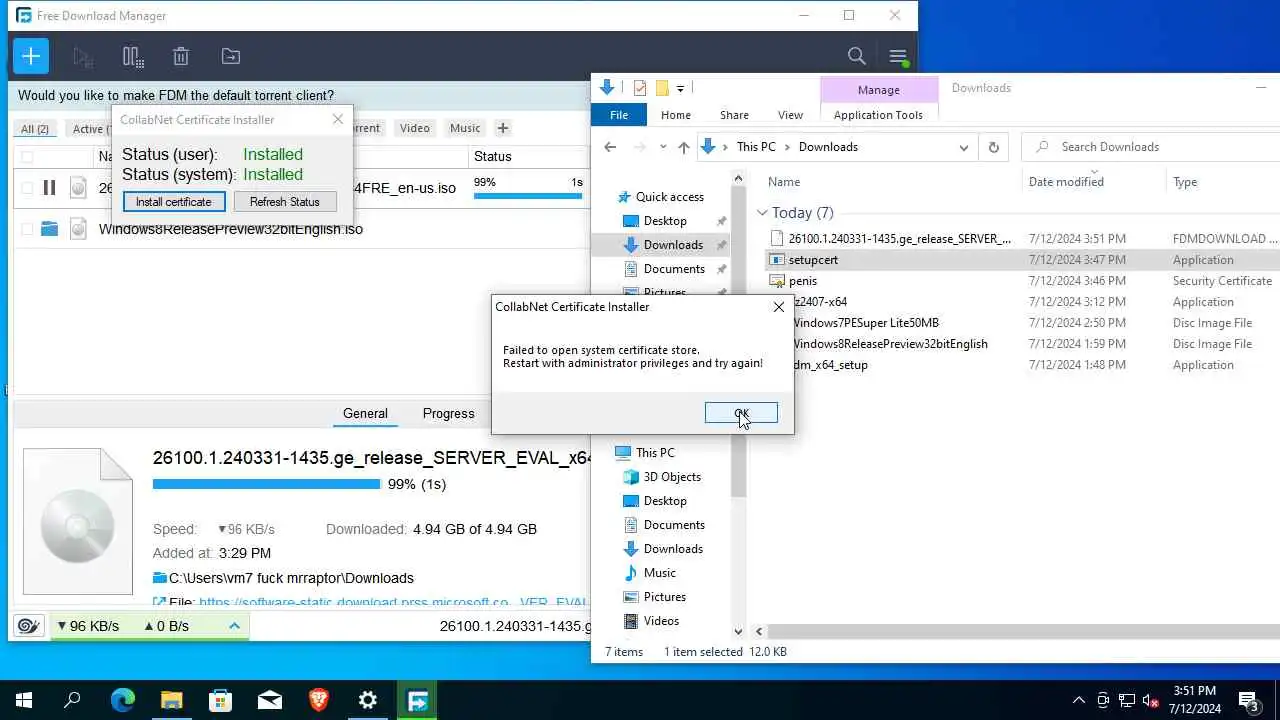
Task: Pause the 99% download row
Action: click(x=49, y=187)
